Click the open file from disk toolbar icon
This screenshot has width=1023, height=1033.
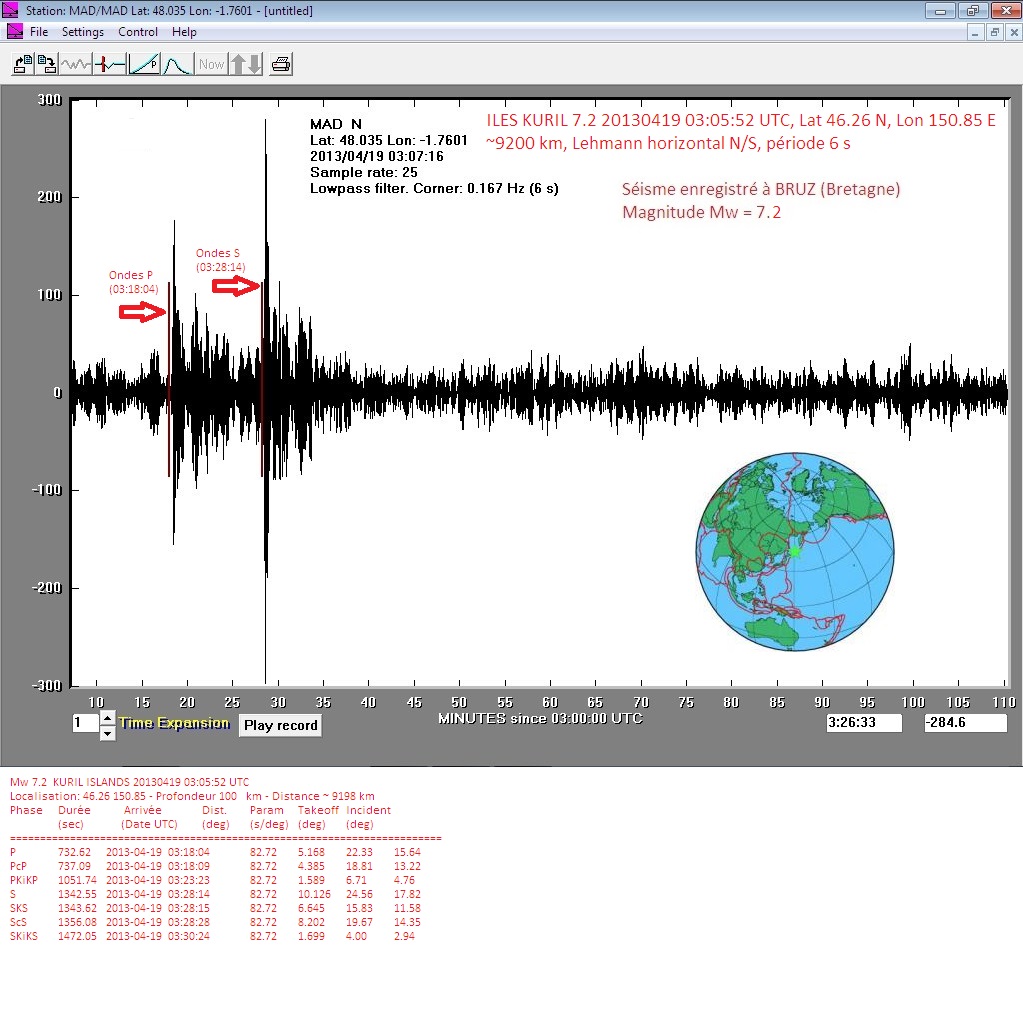[x=22, y=65]
